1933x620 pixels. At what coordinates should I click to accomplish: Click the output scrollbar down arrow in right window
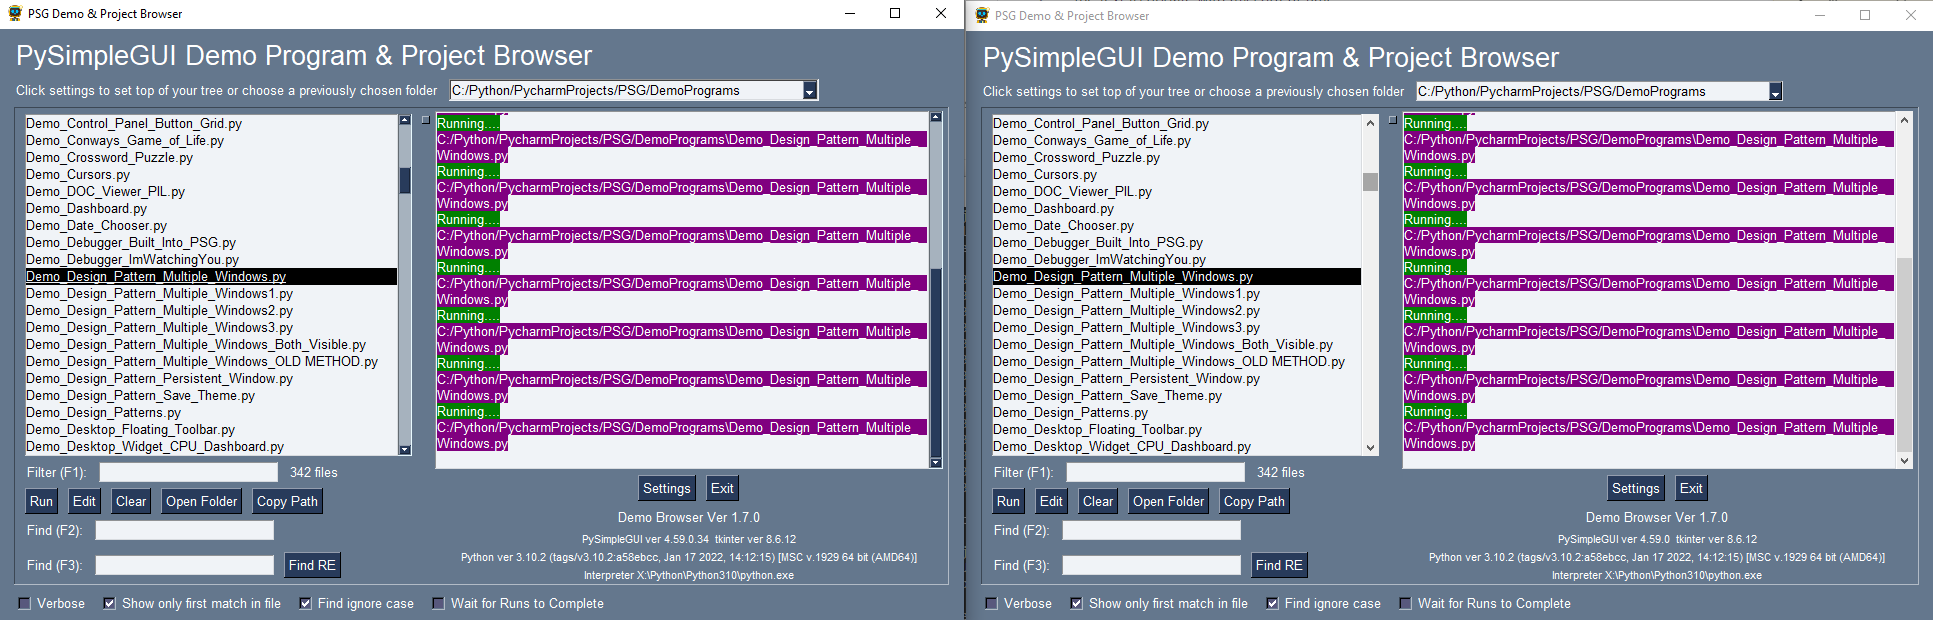[1904, 461]
